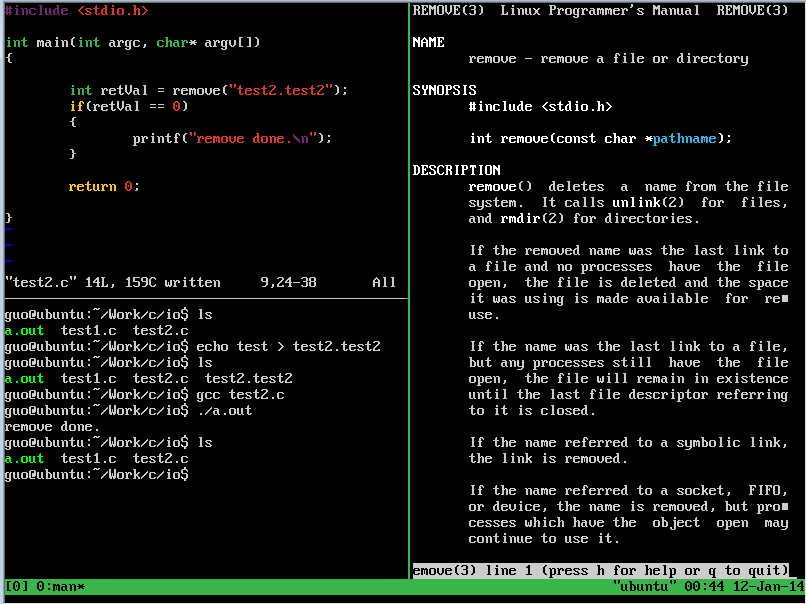Click vim status '"test2.c" 14L, 159C written'

coord(113,282)
